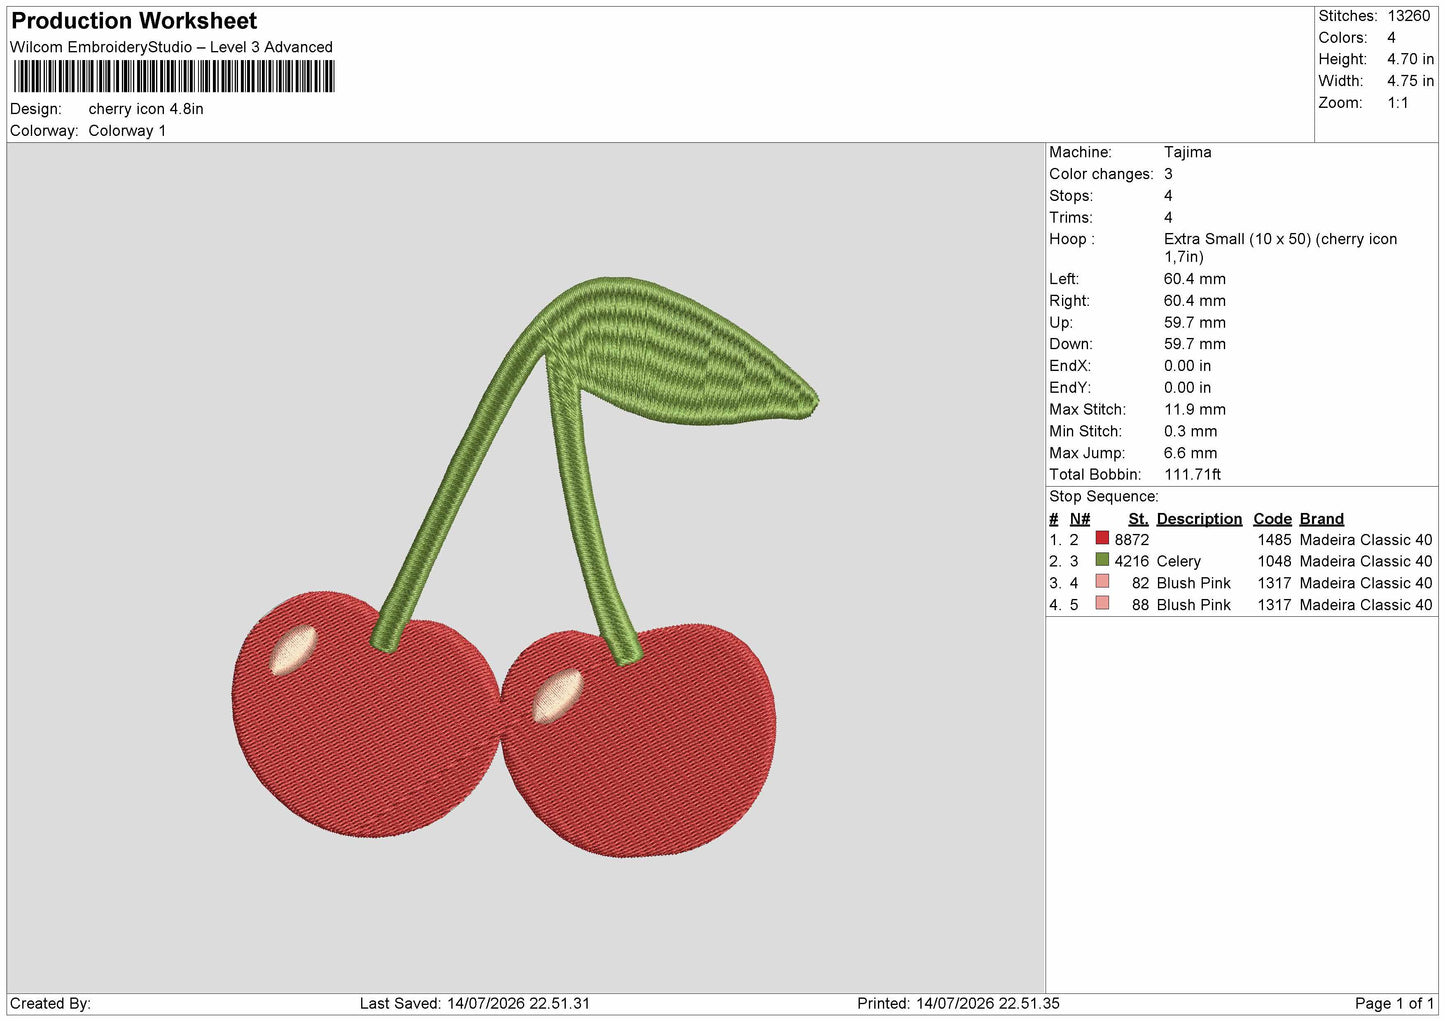Click thread code 1485
The image size is (1445, 1021).
[x=1274, y=540]
